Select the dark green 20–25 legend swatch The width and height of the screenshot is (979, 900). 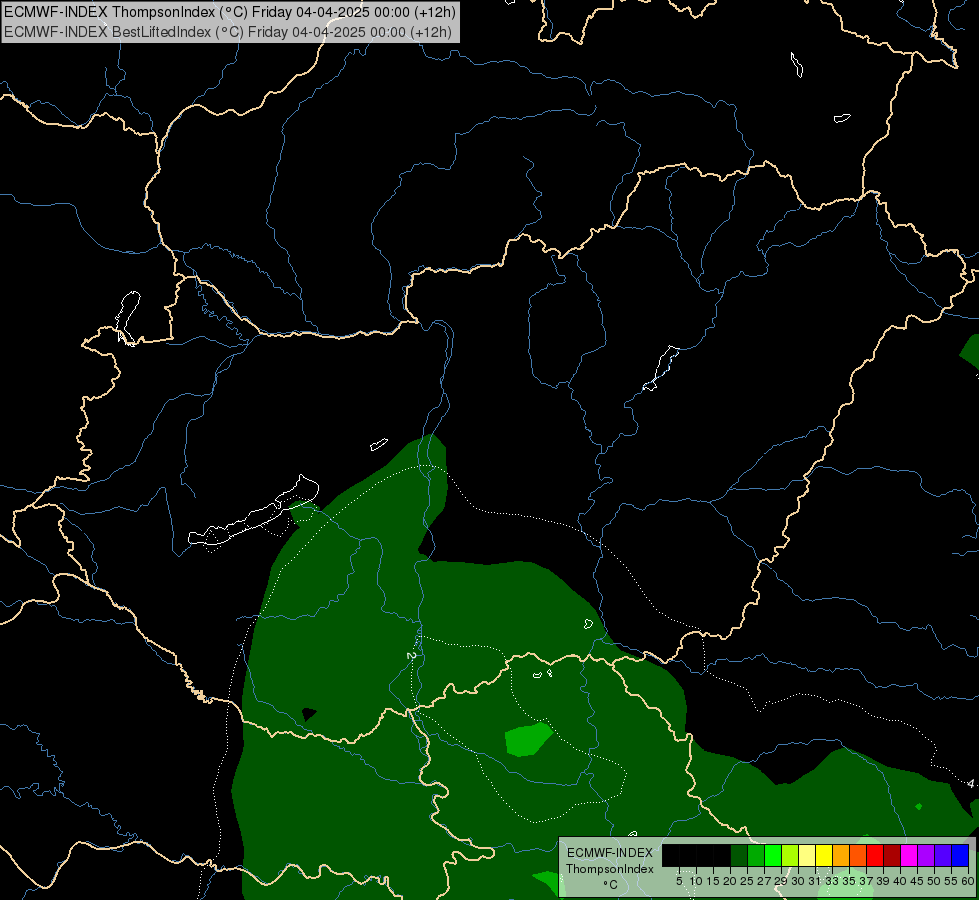(x=739, y=855)
